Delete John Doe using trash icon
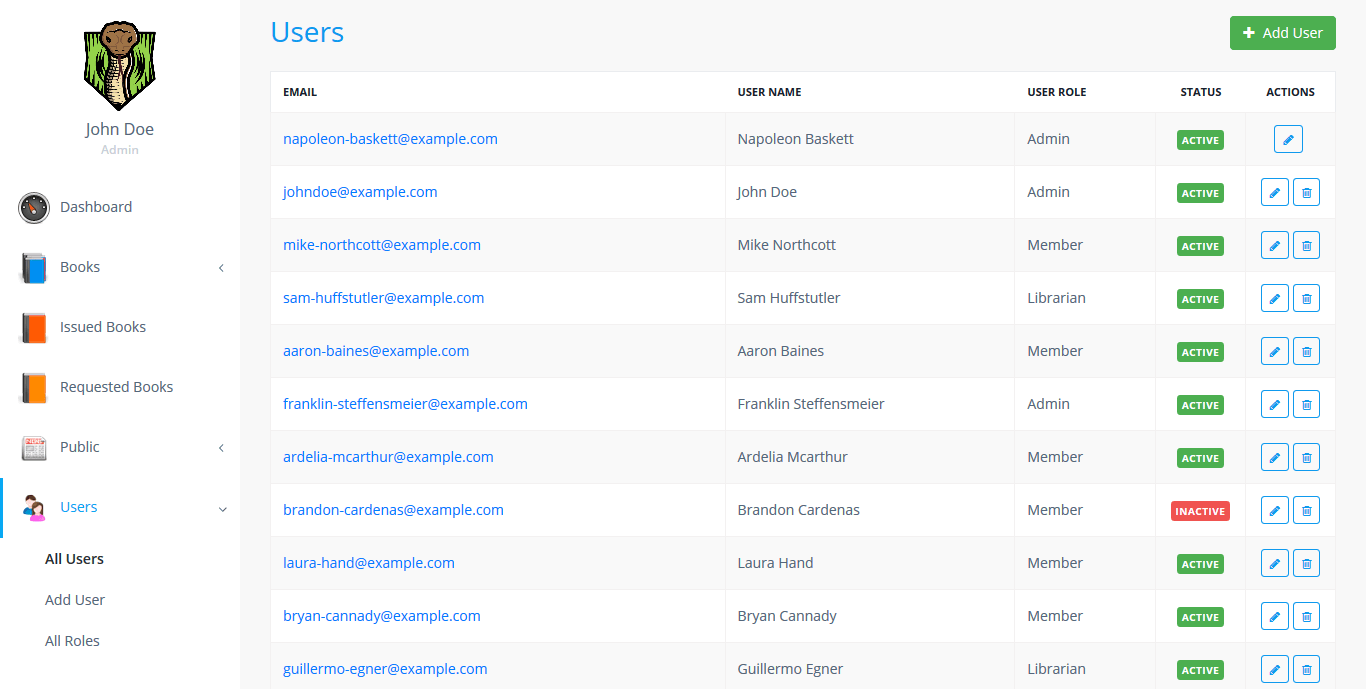The width and height of the screenshot is (1366, 689). pos(1306,192)
